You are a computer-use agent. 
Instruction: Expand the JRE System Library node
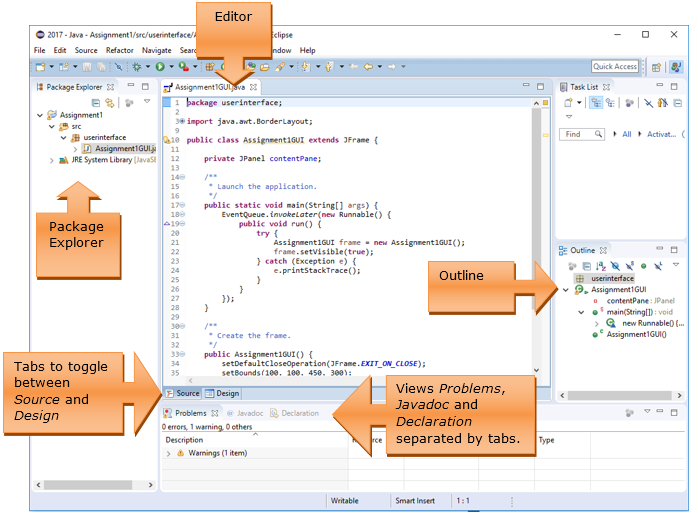point(52,160)
